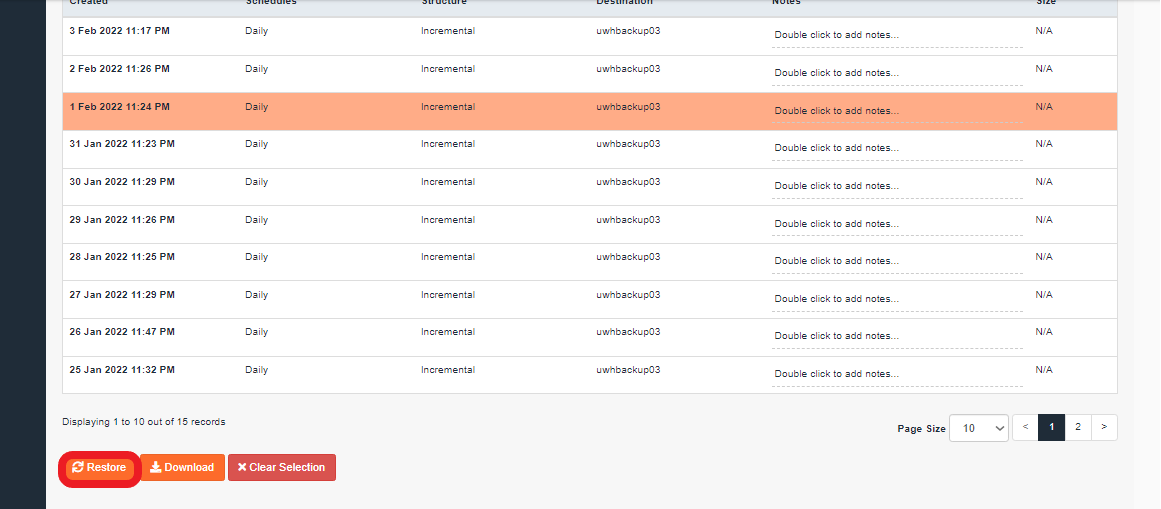Click the previous page arrow
Image resolution: width=1161 pixels, height=509 pixels.
pos(1025,428)
